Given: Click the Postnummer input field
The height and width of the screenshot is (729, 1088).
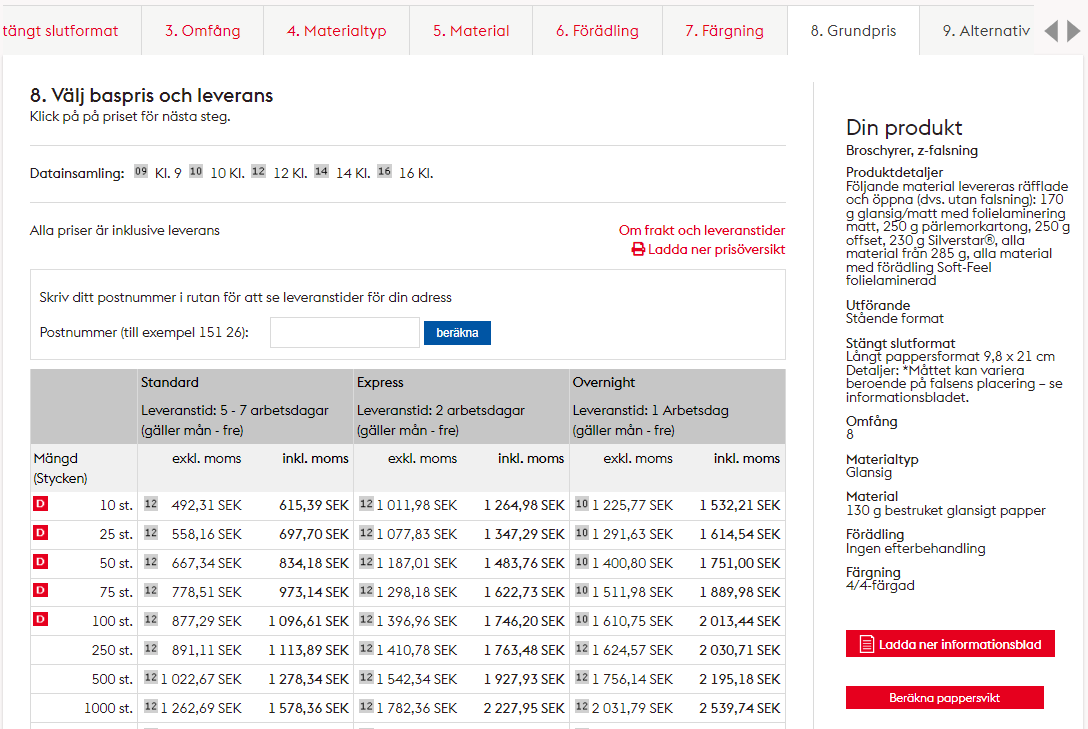Looking at the screenshot, I should click(345, 333).
